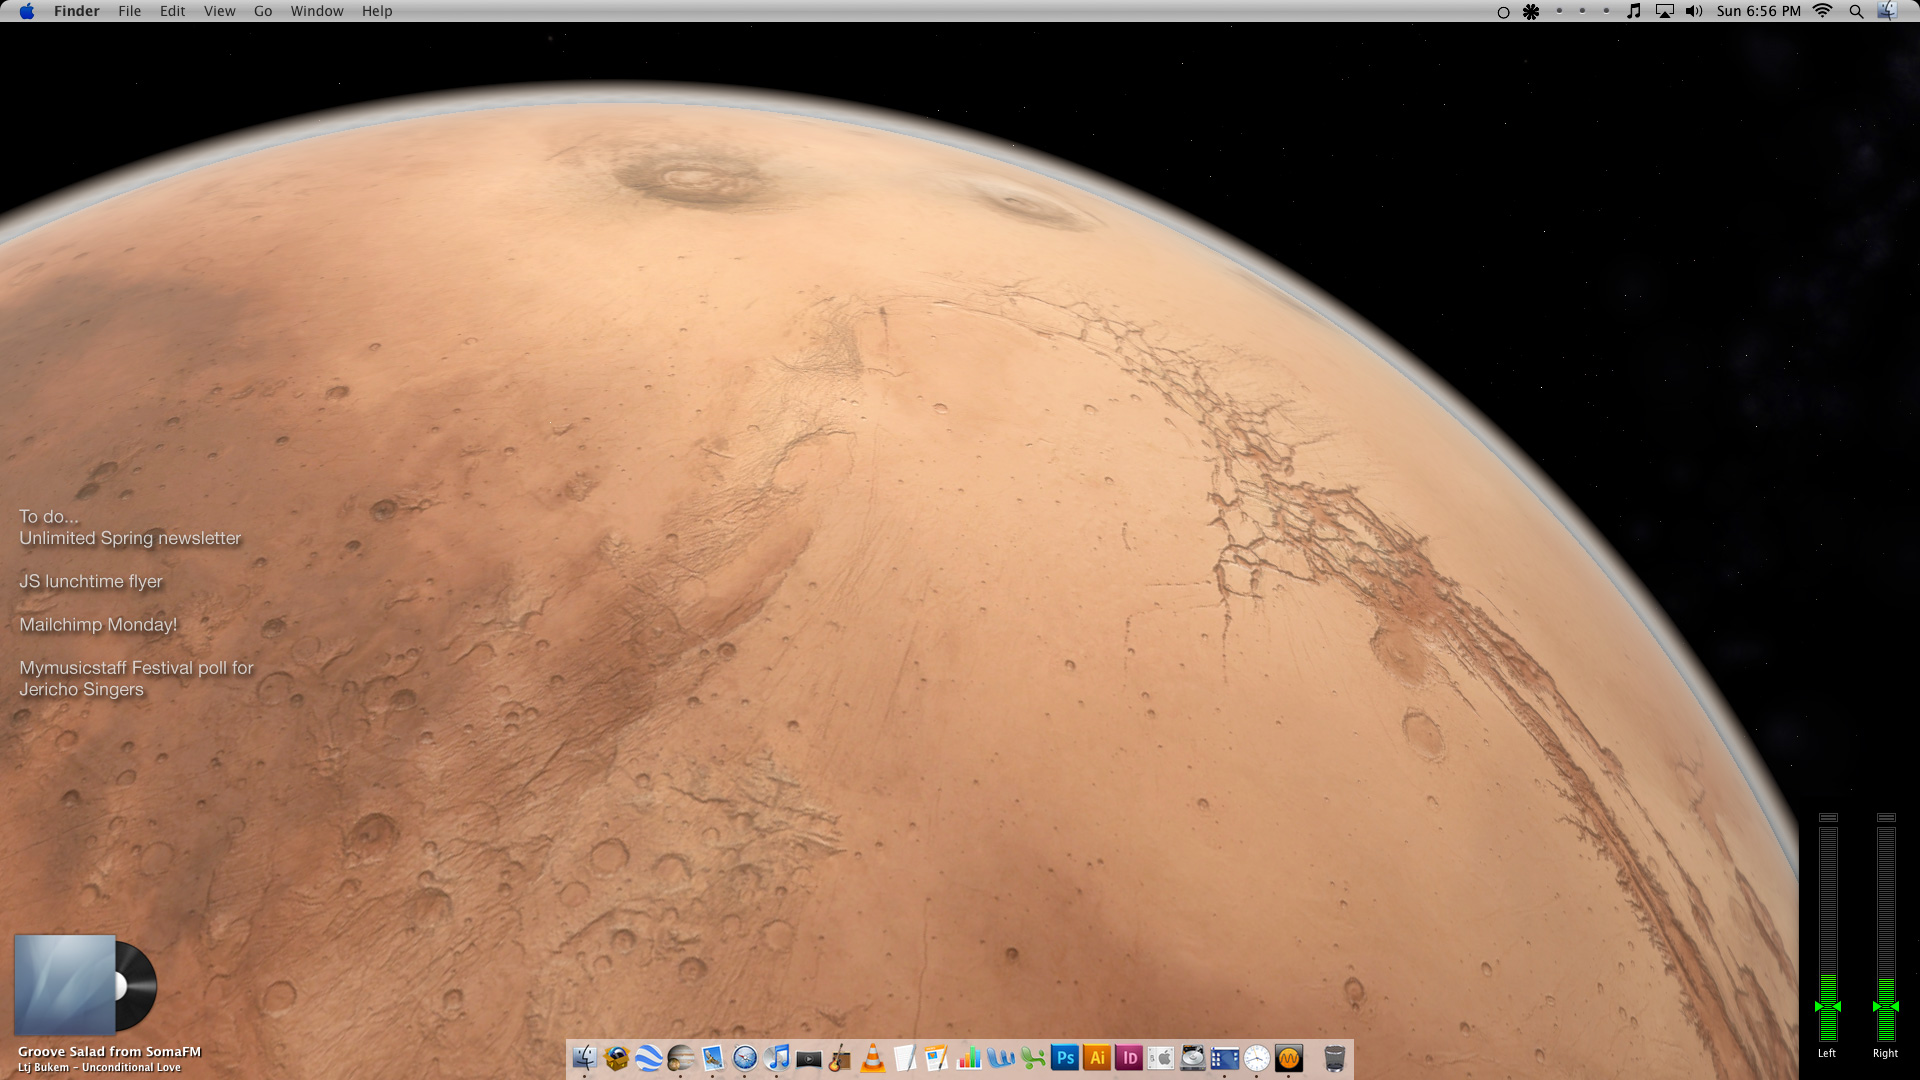Open Photoshop from the dock
The width and height of the screenshot is (1920, 1080).
pos(1065,1057)
